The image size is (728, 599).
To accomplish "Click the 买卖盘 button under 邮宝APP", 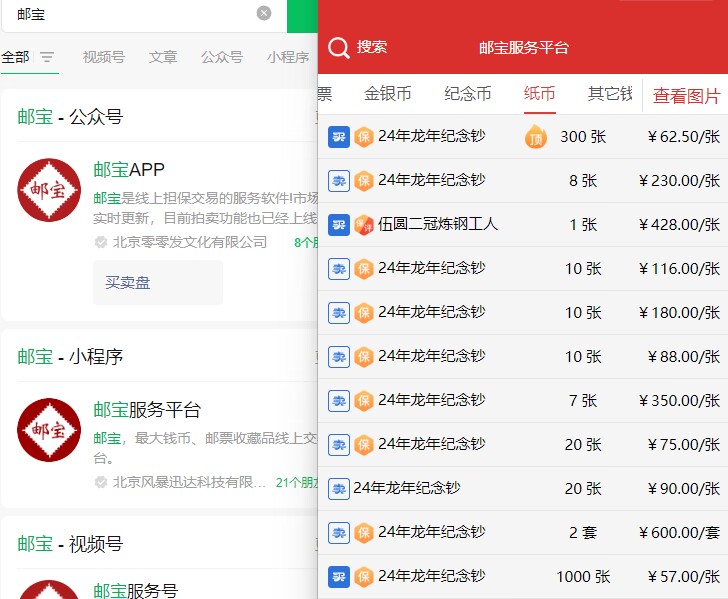I will pos(158,282).
